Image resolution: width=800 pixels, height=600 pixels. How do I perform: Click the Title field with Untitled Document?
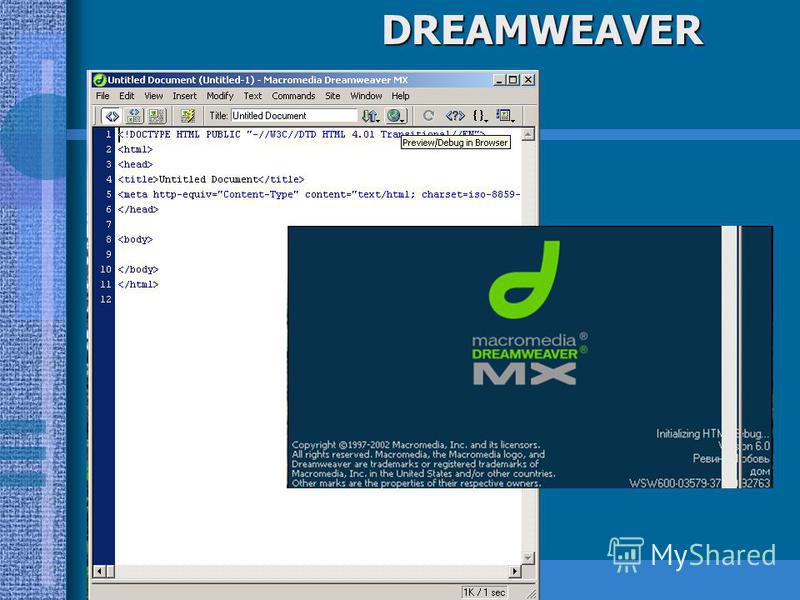tap(294, 116)
